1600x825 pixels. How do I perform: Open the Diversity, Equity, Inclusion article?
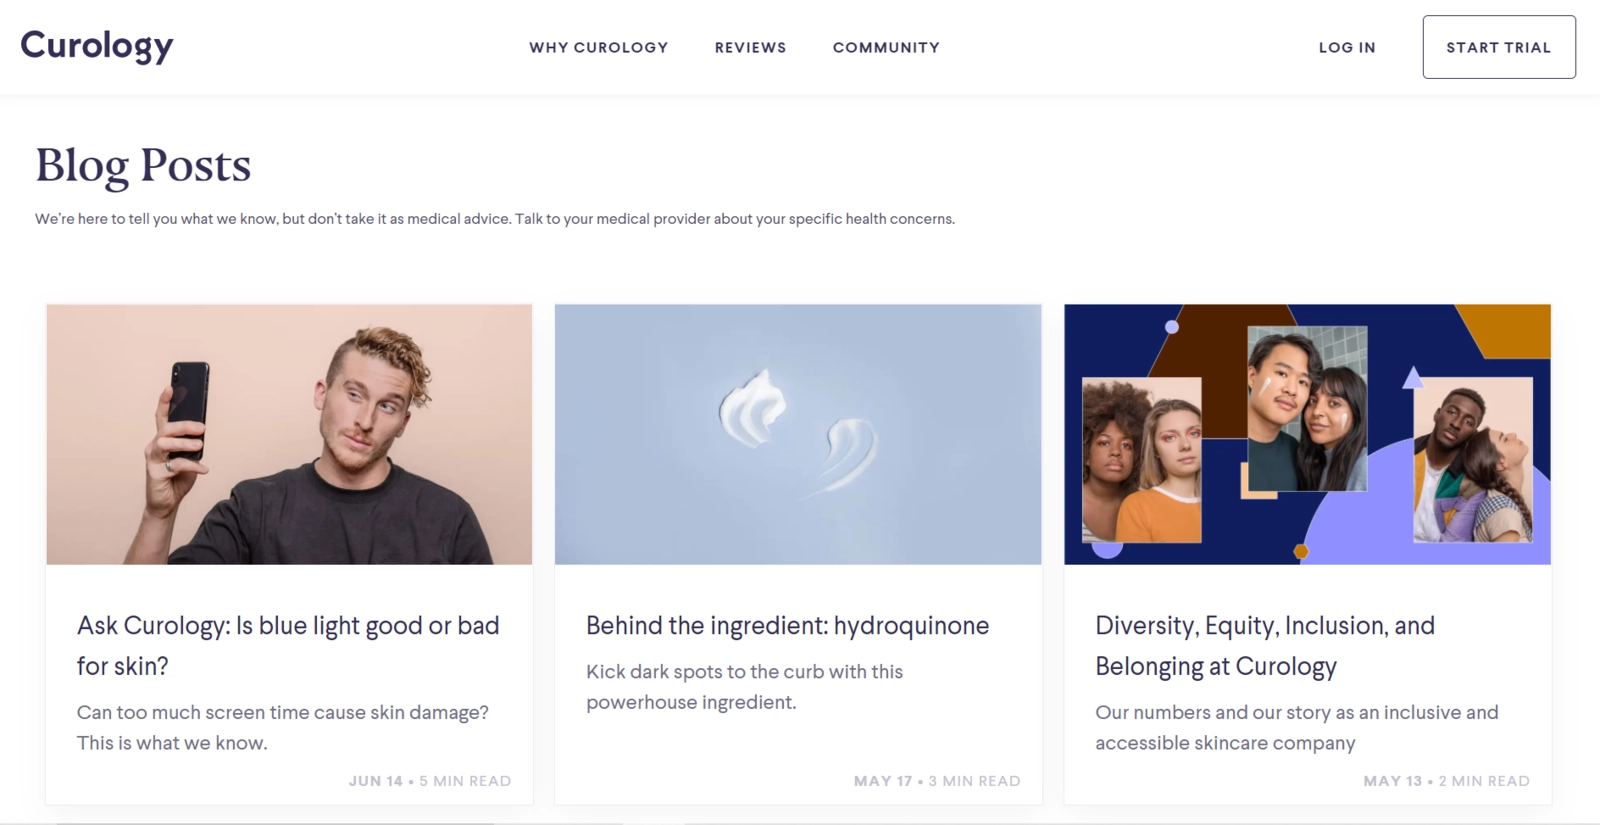[x=1266, y=645]
